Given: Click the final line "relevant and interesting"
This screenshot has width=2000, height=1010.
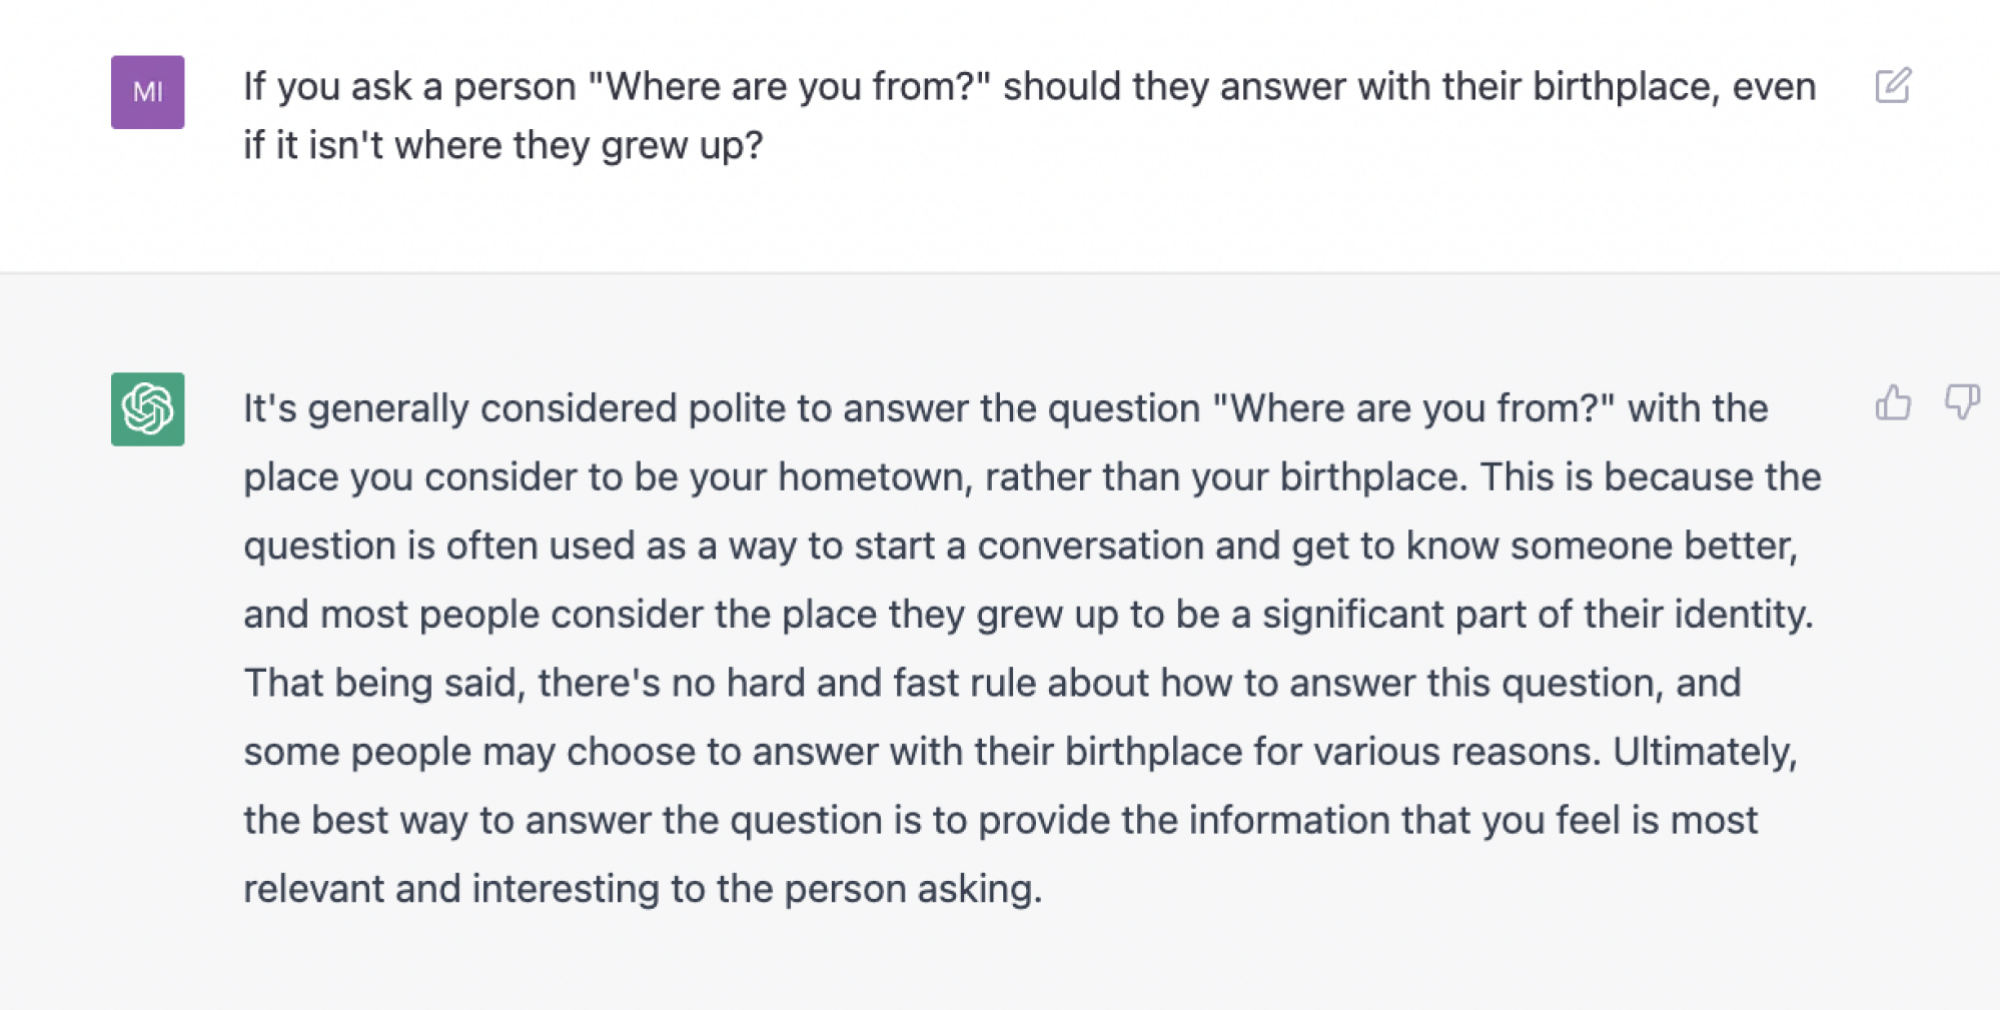Looking at the screenshot, I should tap(642, 889).
